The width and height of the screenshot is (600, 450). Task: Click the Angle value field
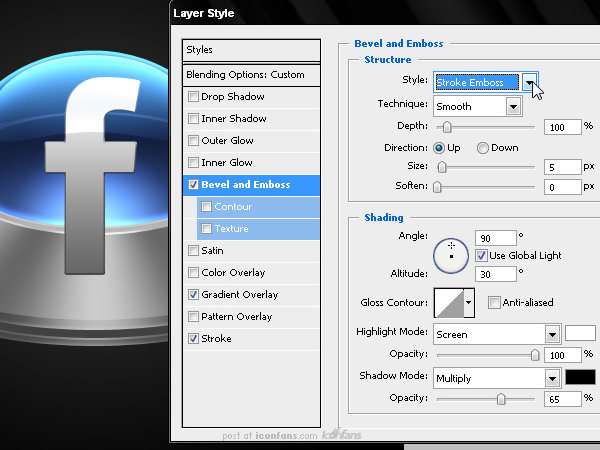[496, 238]
